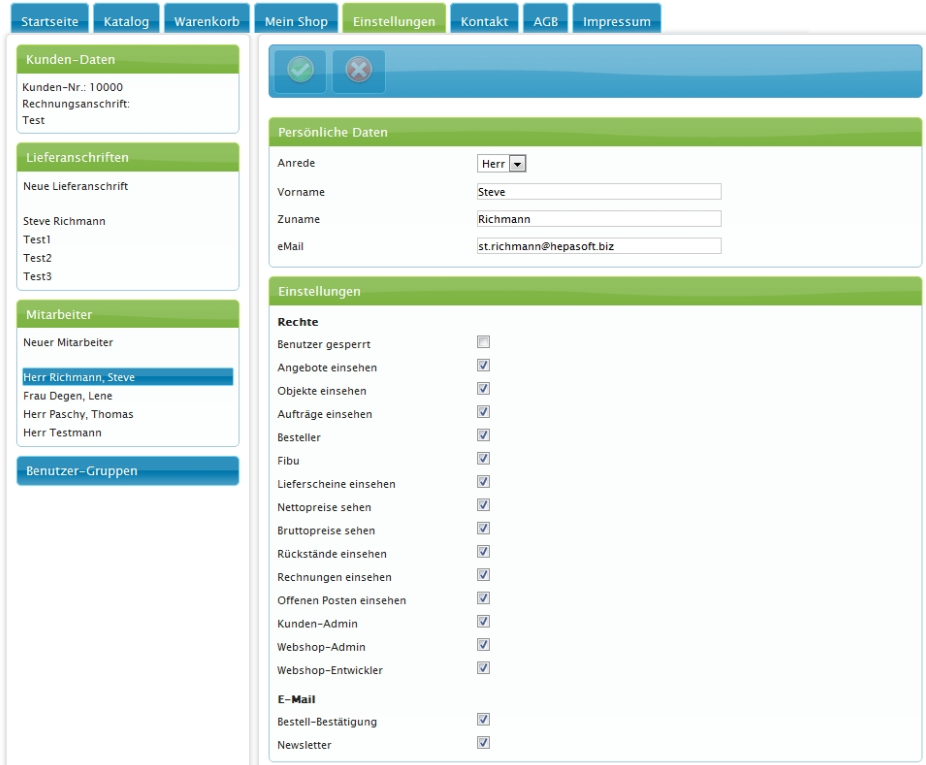The width and height of the screenshot is (926, 765).
Task: Uncheck the Newsletter checkbox
Action: (483, 743)
